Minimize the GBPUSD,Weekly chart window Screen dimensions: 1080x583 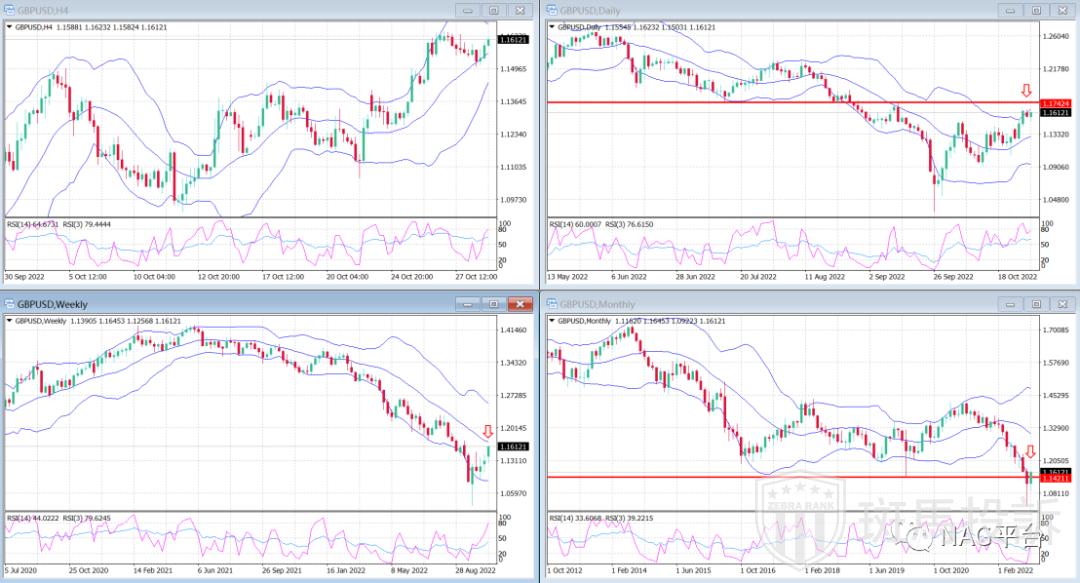pos(468,304)
